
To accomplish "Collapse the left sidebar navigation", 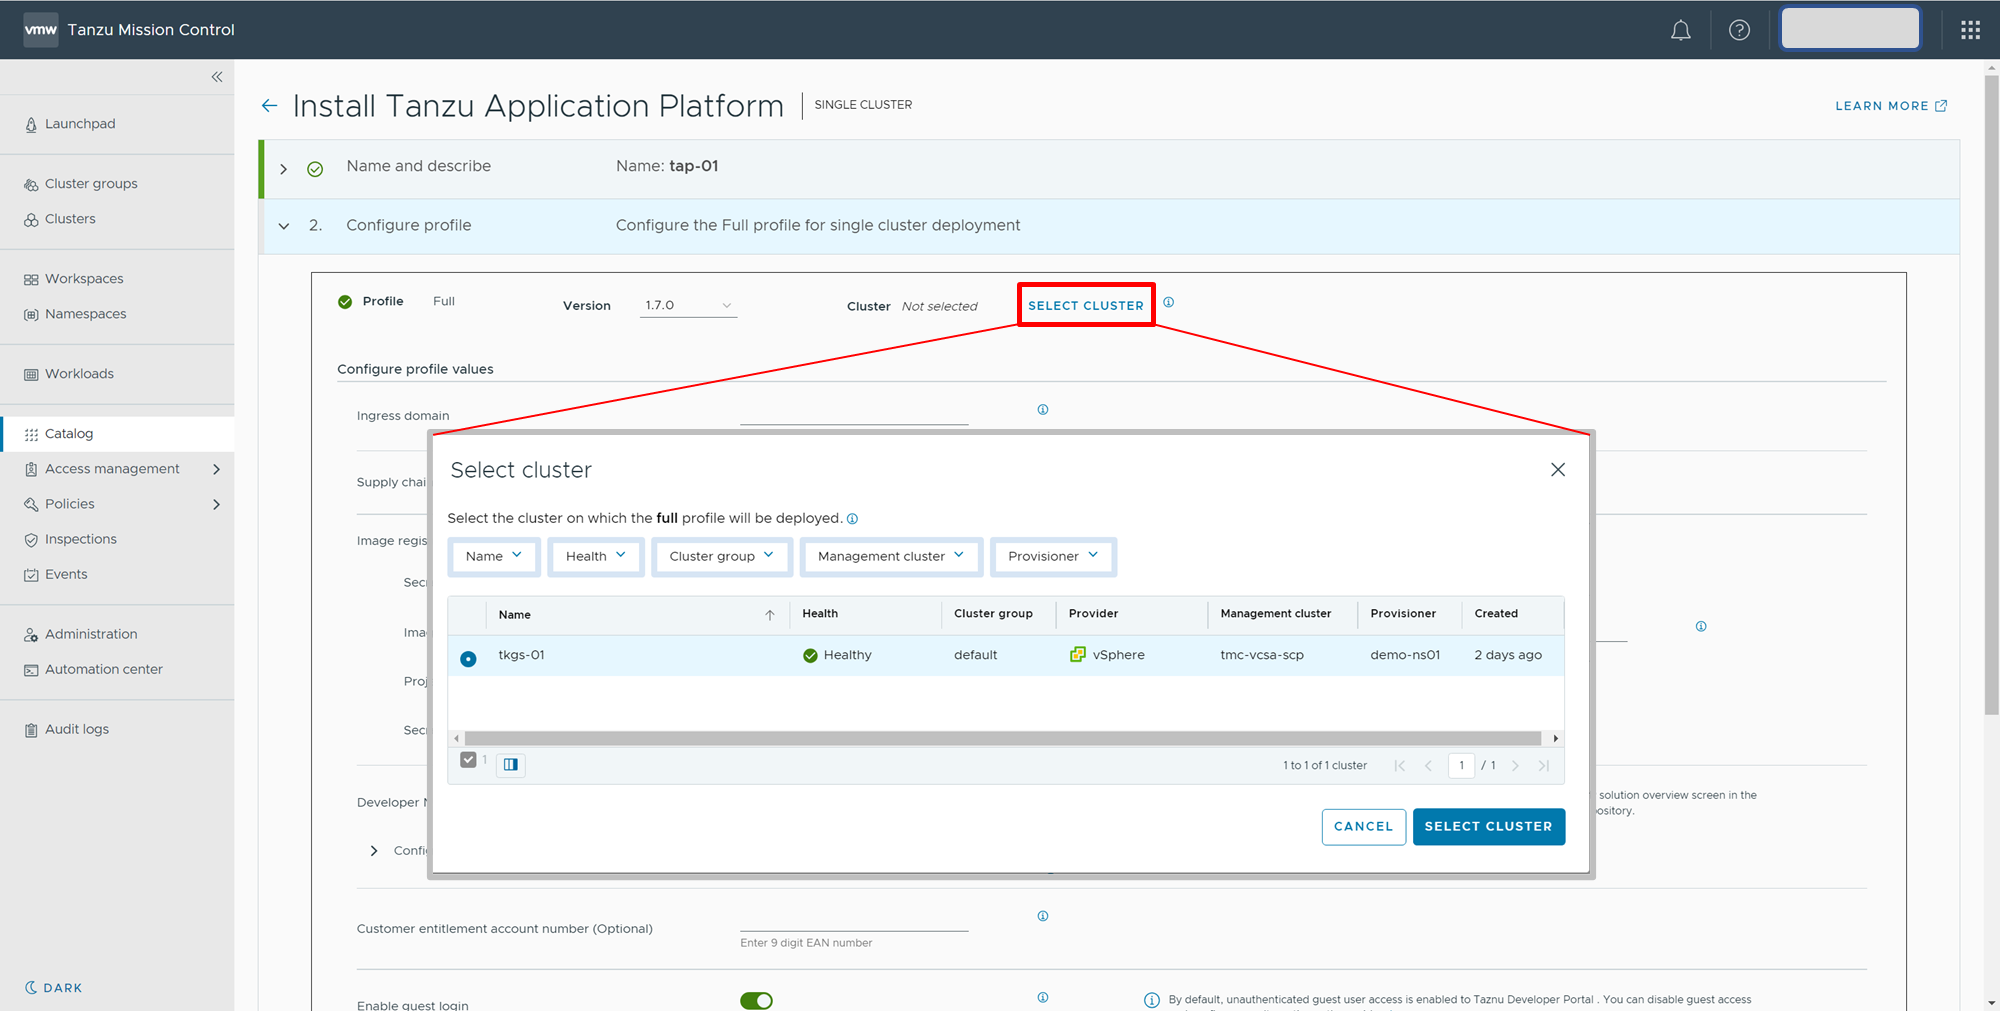I will pos(217,77).
